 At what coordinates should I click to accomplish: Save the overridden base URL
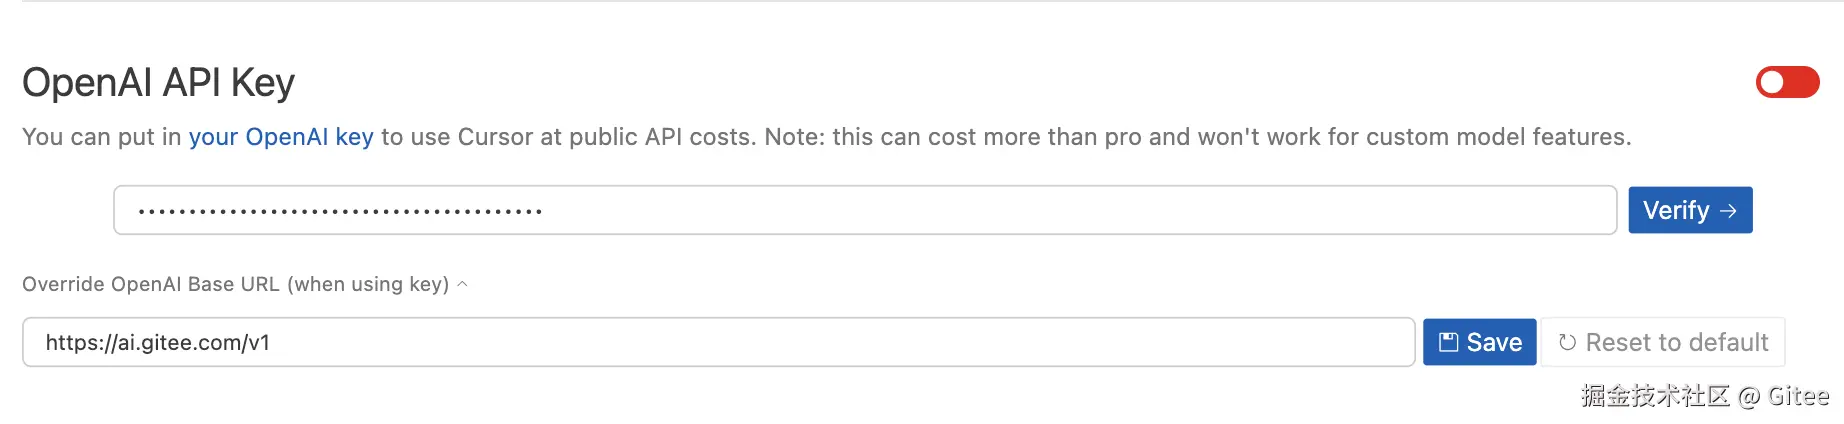pyautogui.click(x=1479, y=342)
